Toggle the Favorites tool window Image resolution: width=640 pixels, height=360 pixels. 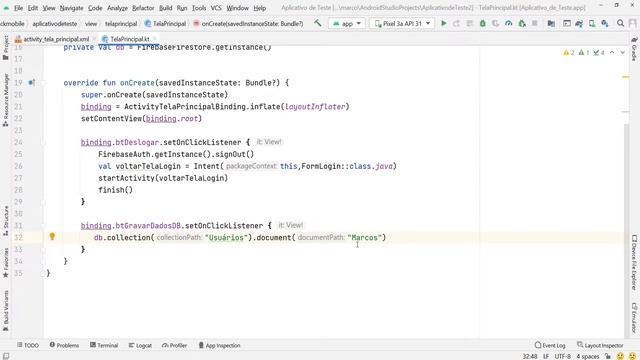tap(6, 262)
